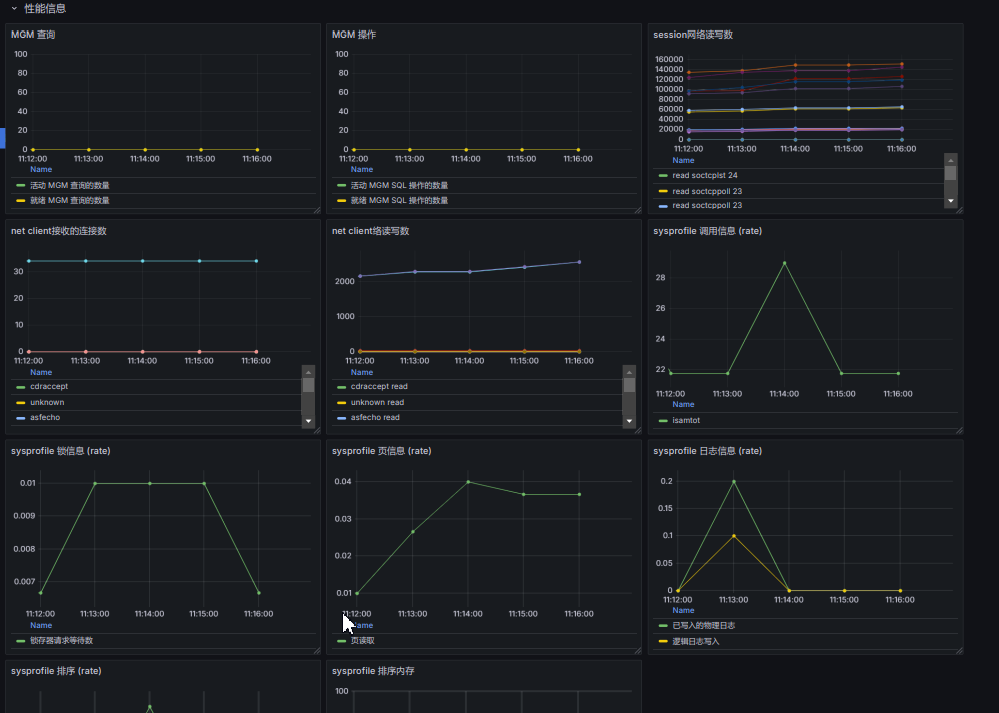
Task: Grab the MGM 操作 panel resize handle
Action: coord(637,210)
